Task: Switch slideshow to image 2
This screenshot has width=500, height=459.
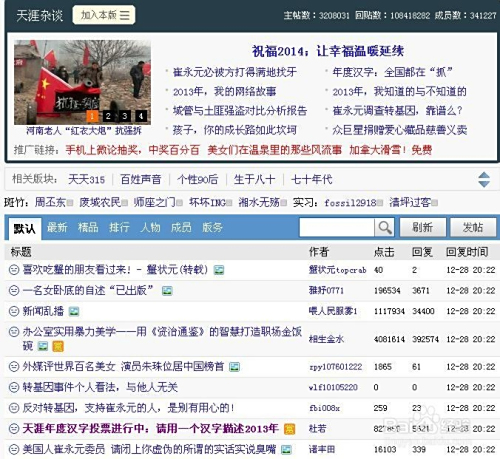Action: (108, 116)
